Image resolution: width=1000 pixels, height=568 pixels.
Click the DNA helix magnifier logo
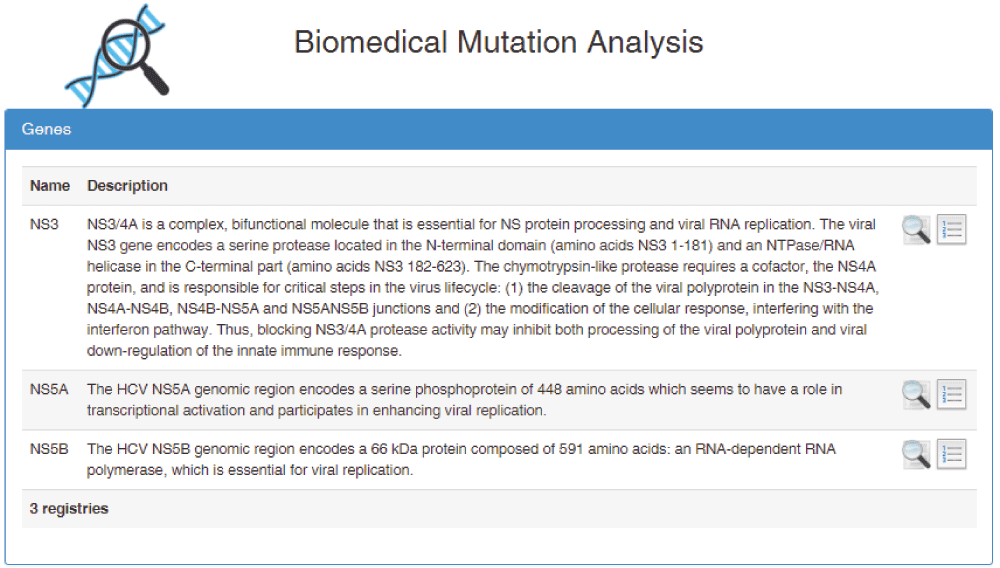tap(117, 55)
